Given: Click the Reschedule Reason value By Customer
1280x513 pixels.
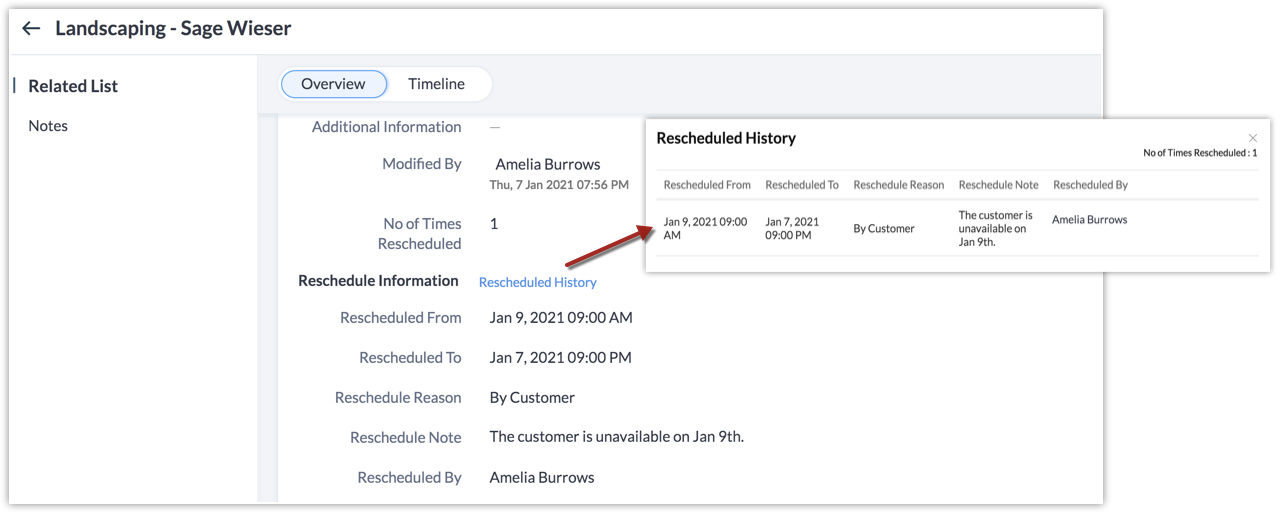Looking at the screenshot, I should point(532,397).
